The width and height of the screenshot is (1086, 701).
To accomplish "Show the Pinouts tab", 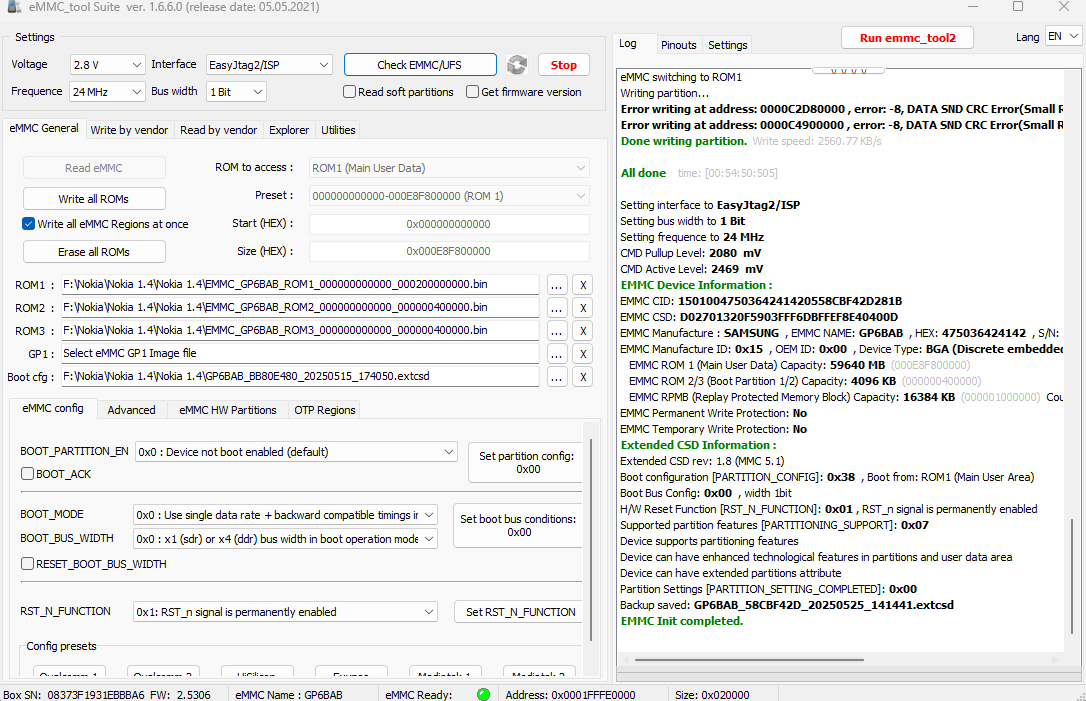I will pos(678,45).
